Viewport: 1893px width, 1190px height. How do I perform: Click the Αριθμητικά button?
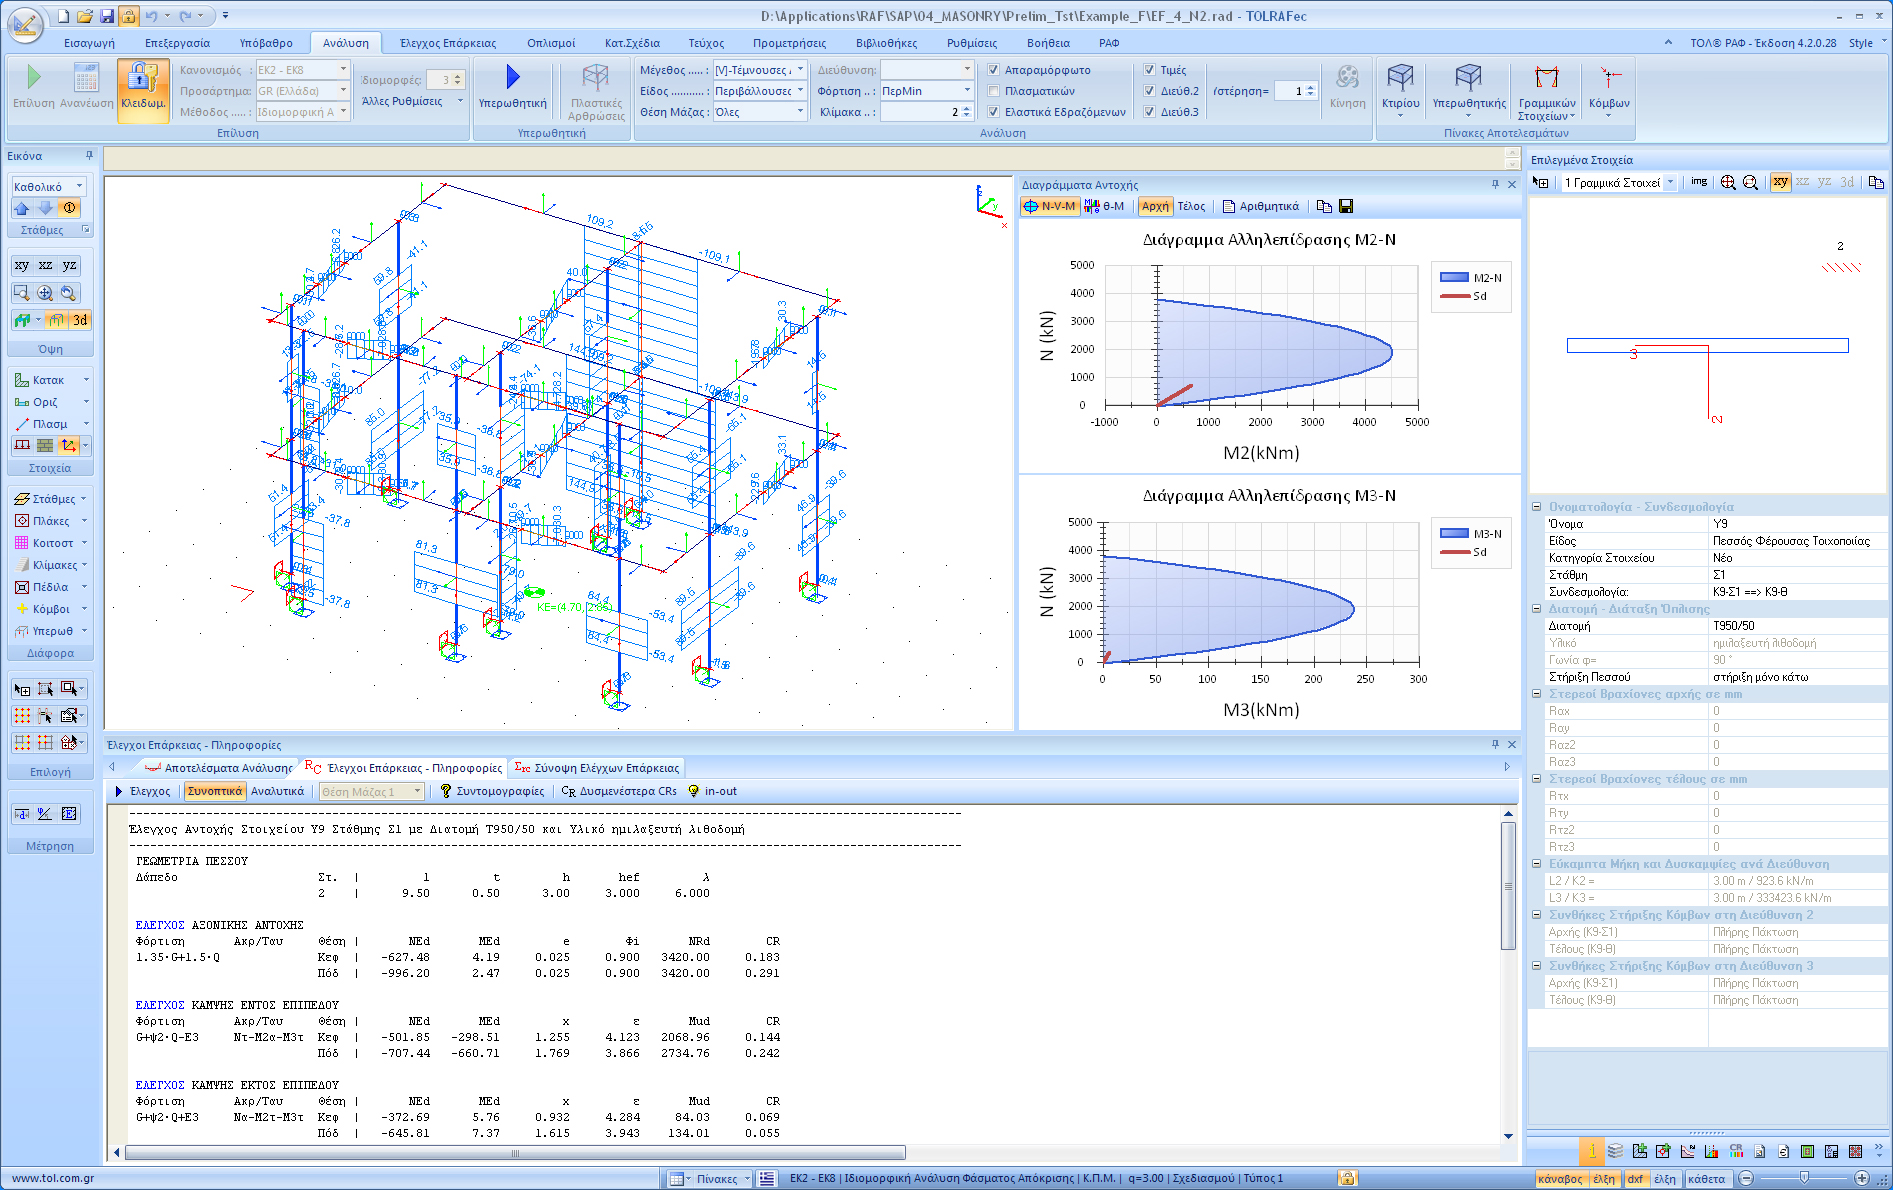(x=1260, y=206)
